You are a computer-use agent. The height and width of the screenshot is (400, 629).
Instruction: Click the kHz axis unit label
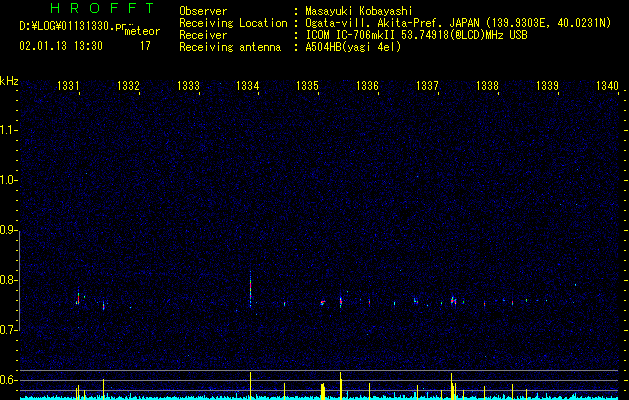[9, 81]
